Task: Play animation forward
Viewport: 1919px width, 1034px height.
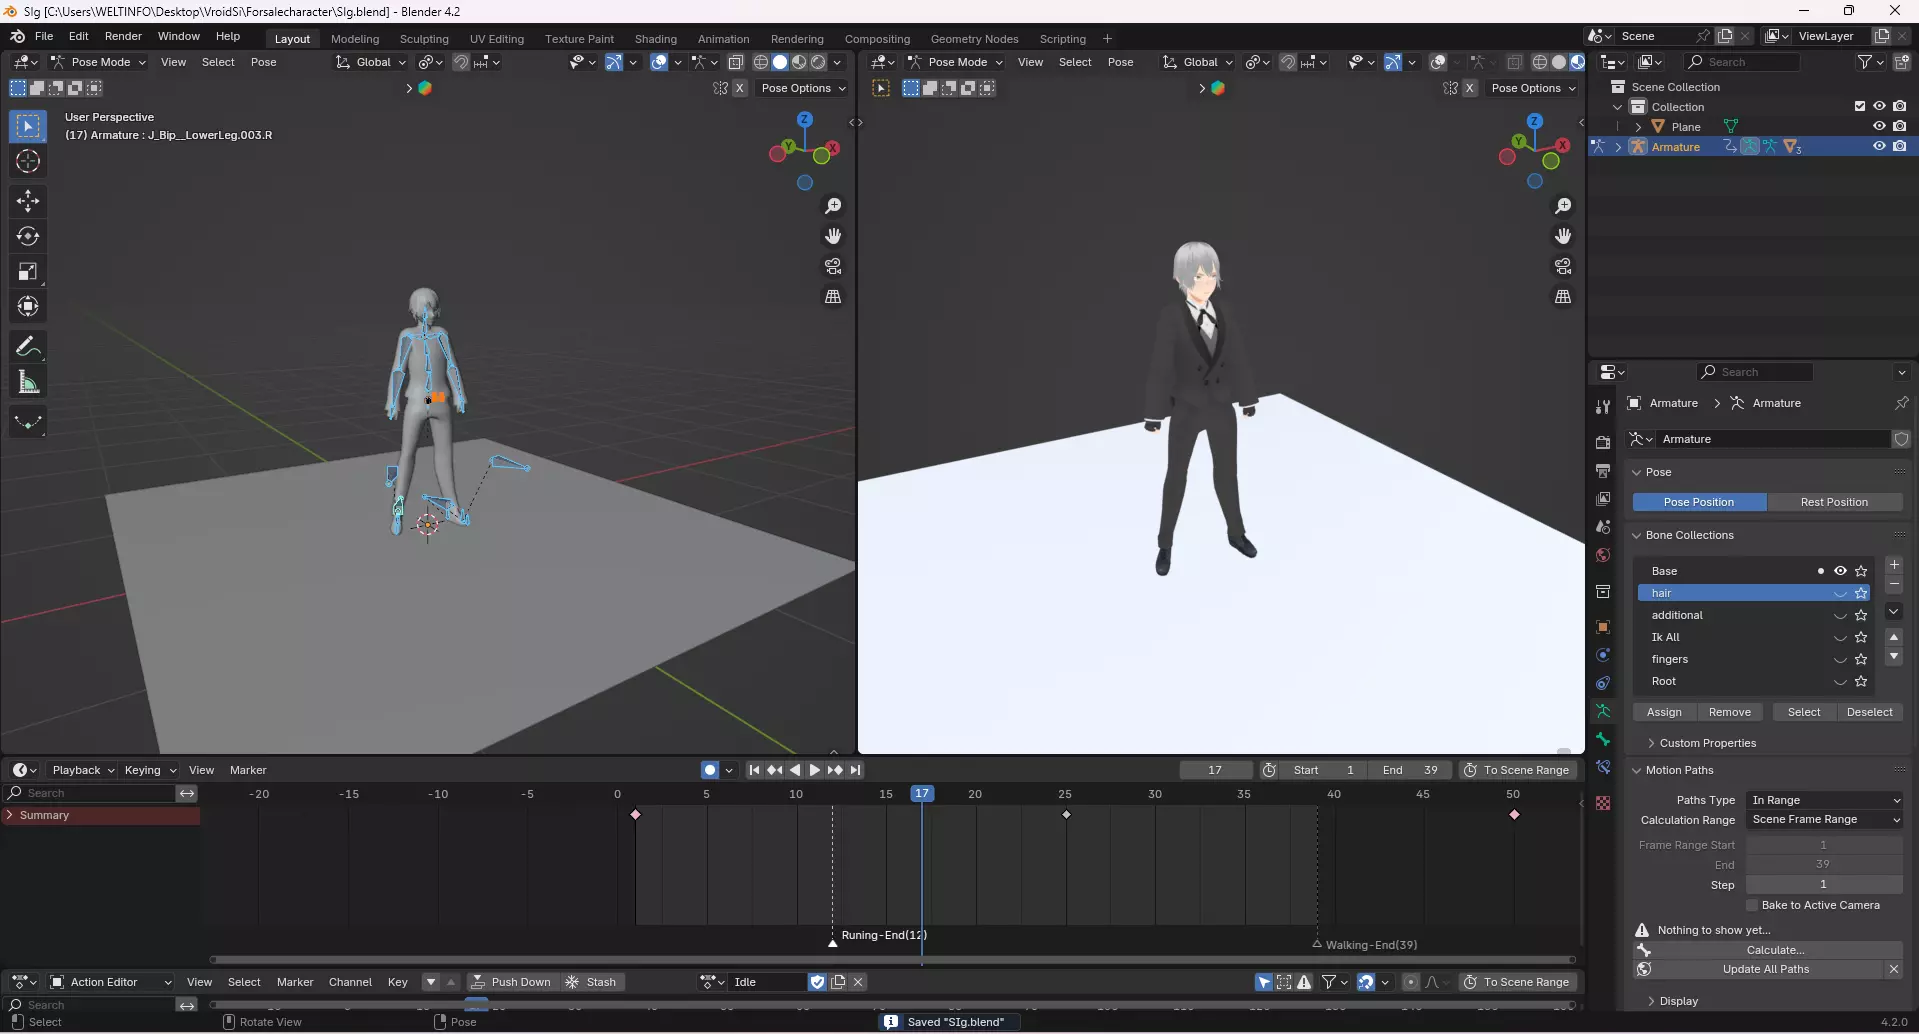Action: [x=814, y=770]
